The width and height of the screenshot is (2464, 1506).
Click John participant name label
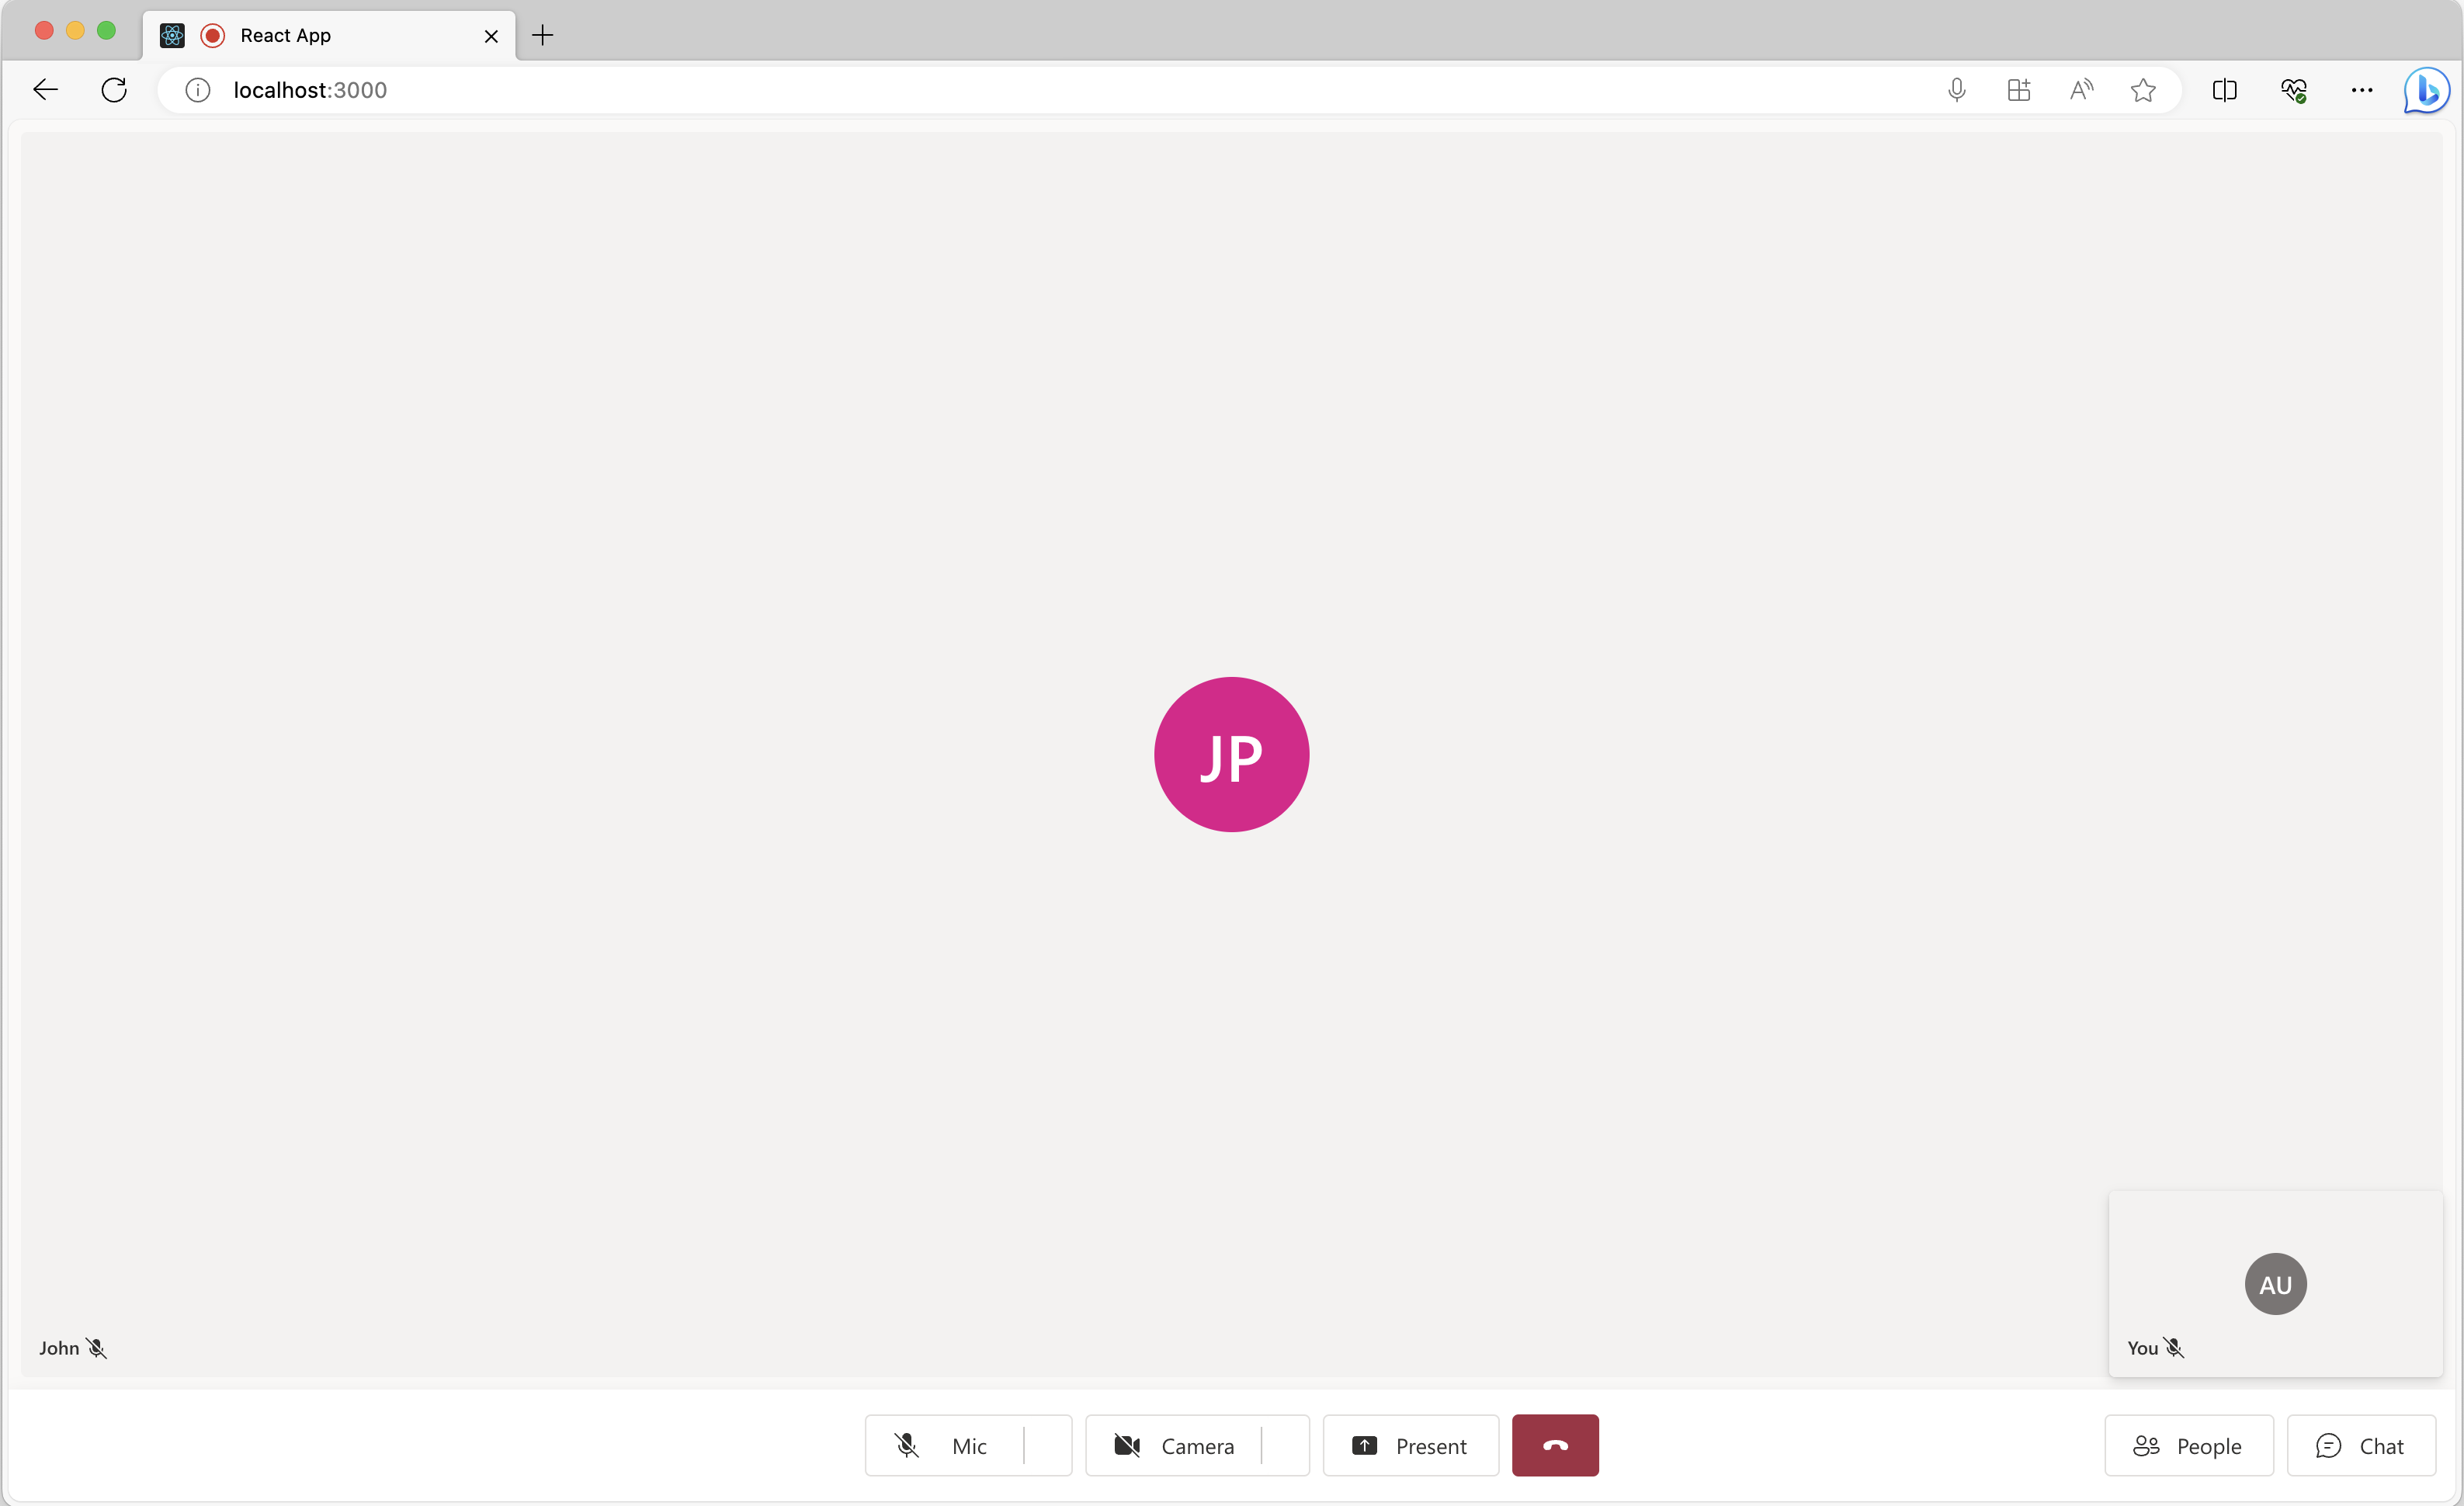coord(58,1348)
